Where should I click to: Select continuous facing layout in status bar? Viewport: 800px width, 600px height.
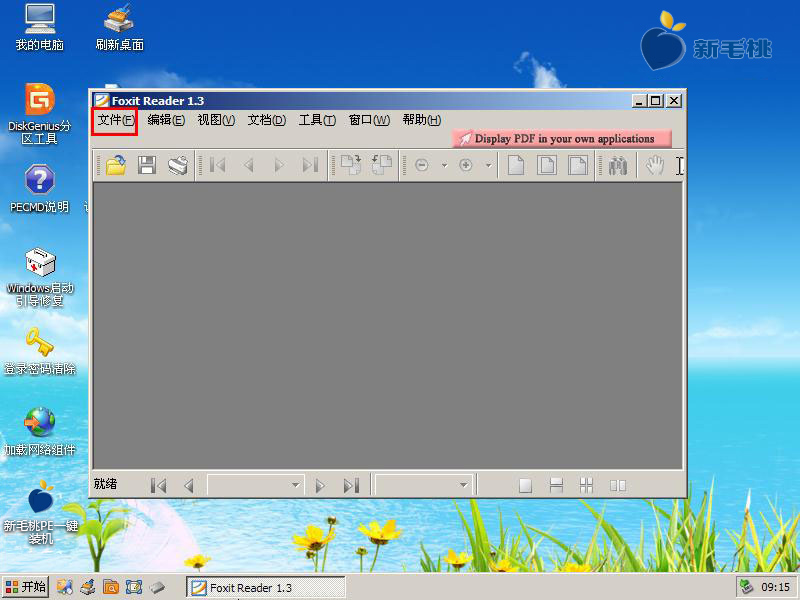click(x=587, y=485)
